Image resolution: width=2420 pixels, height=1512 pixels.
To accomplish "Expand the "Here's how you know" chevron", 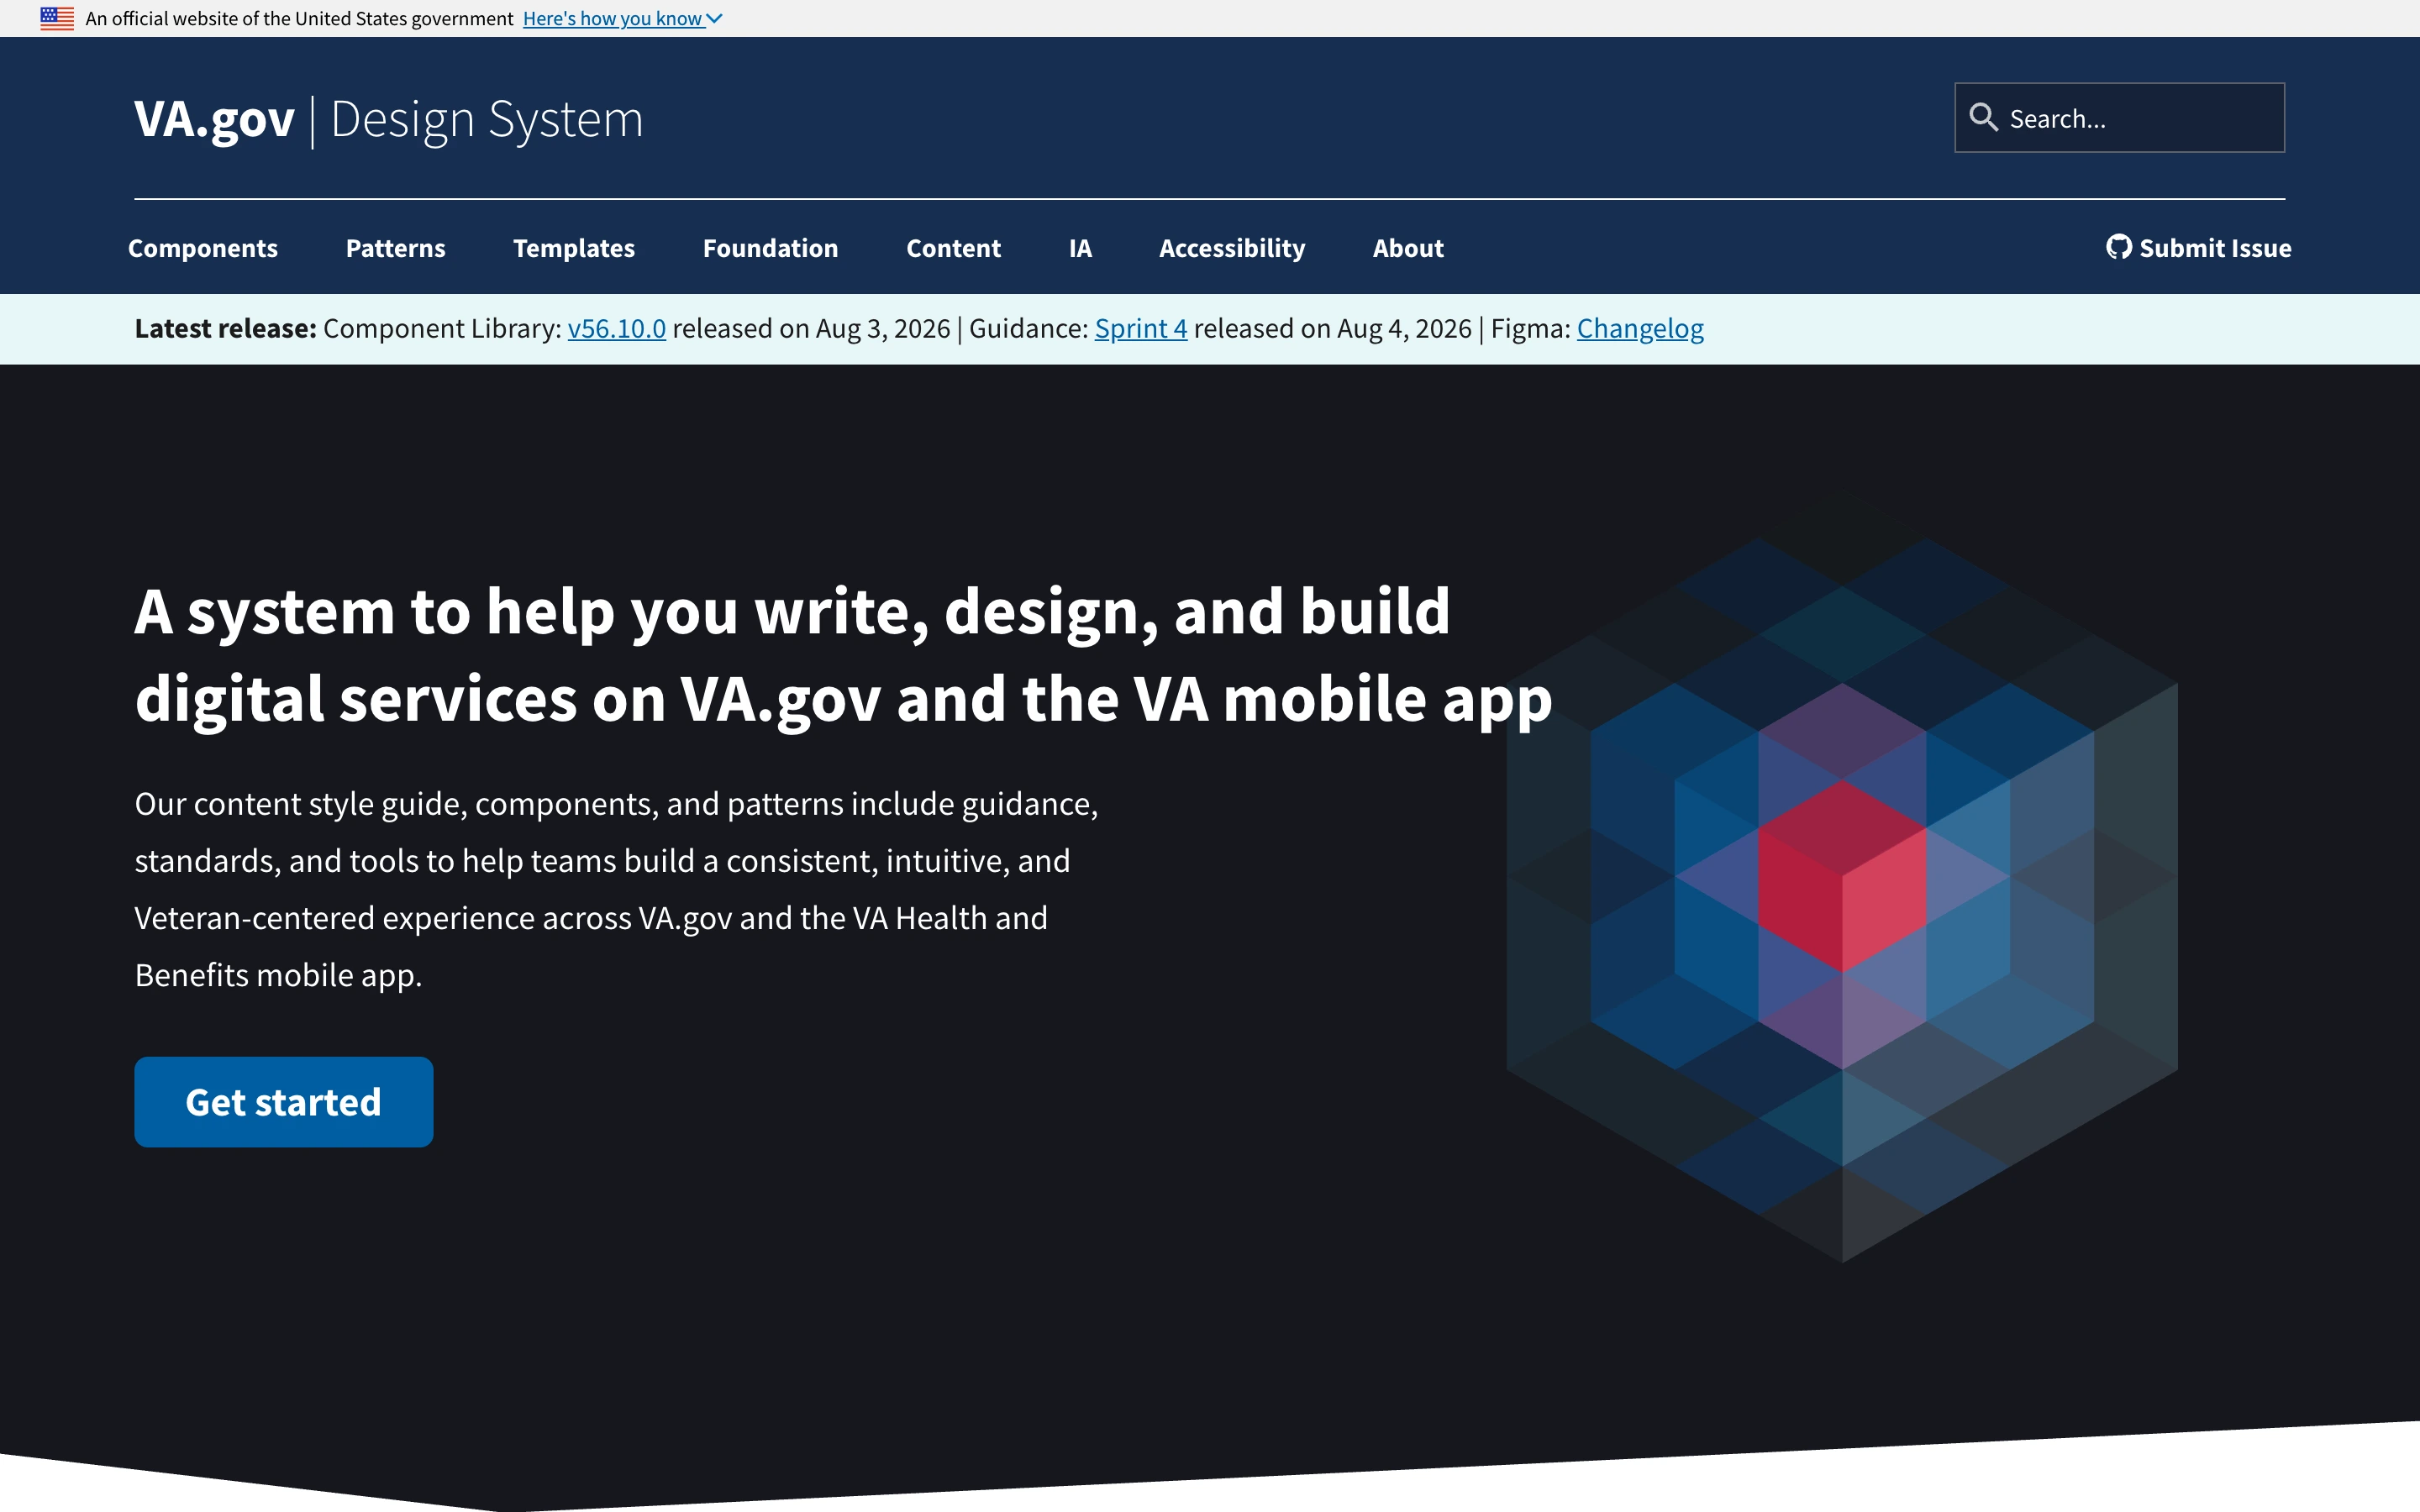I will point(714,18).
